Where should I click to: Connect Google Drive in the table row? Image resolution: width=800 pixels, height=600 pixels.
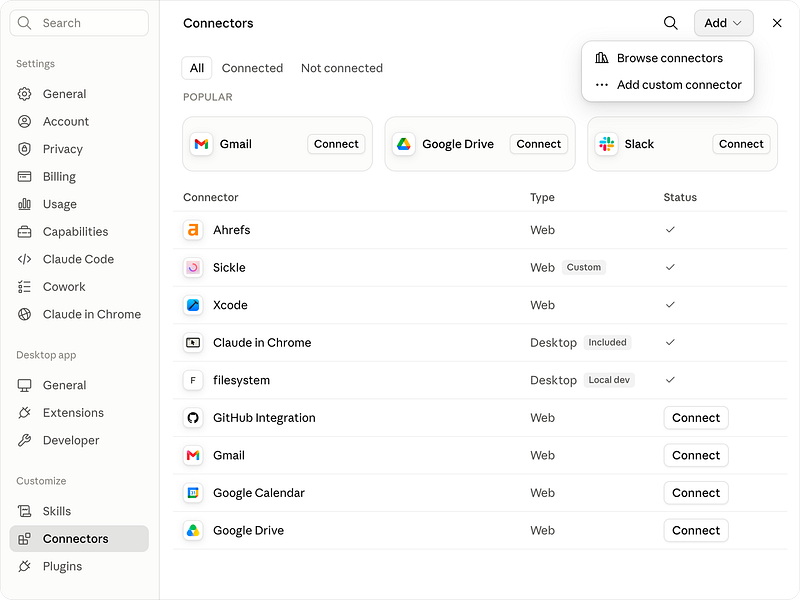click(696, 531)
